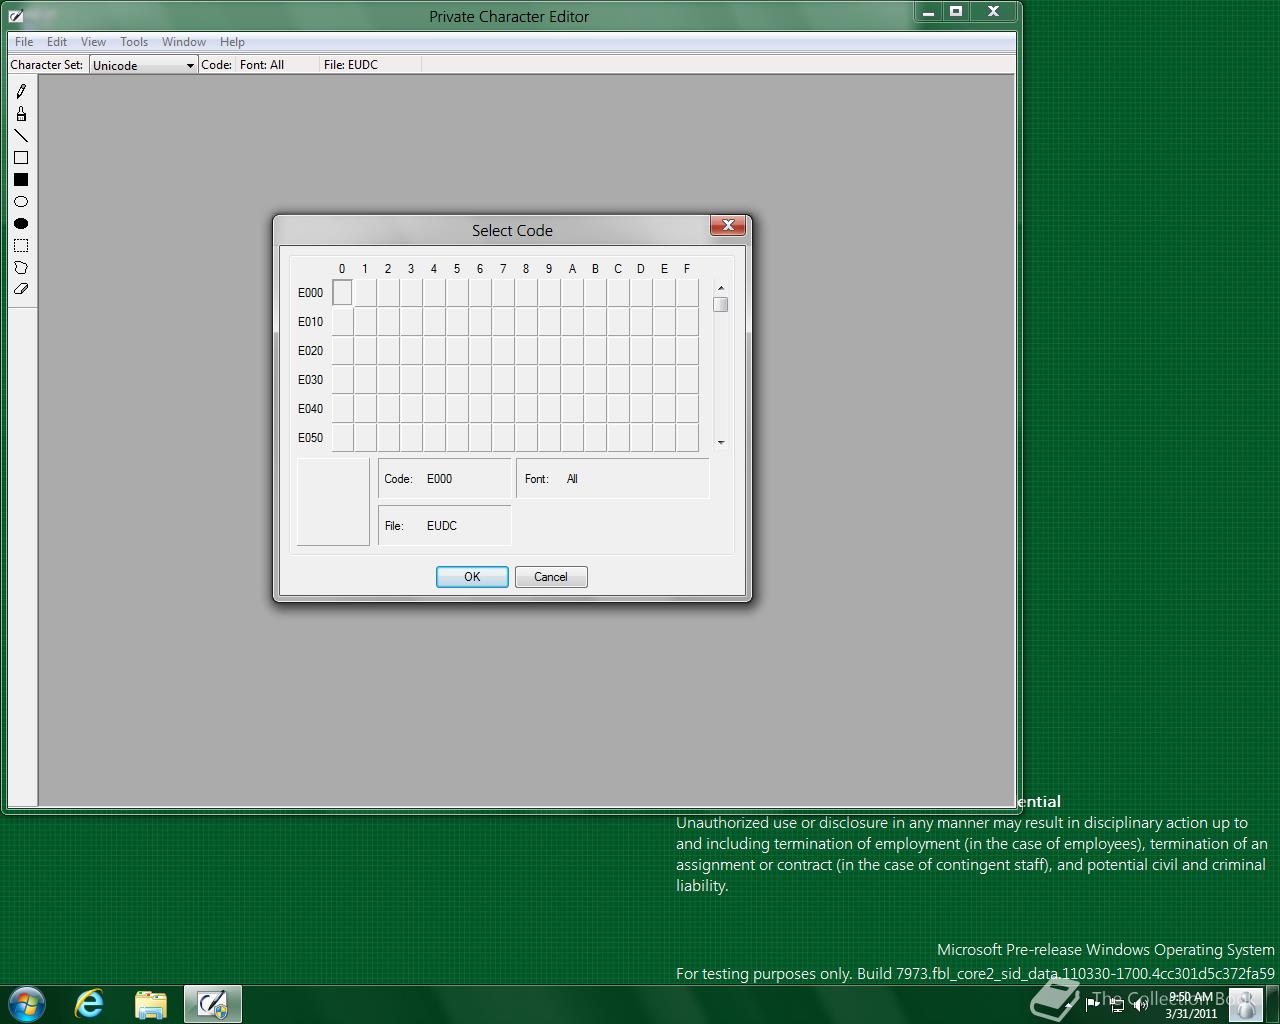This screenshot has height=1024, width=1280.
Task: Open Internet Explorer from taskbar
Action: 90,1003
